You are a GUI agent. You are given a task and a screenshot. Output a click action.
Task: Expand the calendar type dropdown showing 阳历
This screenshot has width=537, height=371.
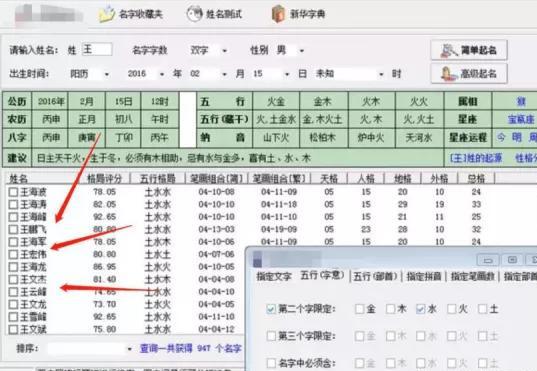pyautogui.click(x=107, y=74)
